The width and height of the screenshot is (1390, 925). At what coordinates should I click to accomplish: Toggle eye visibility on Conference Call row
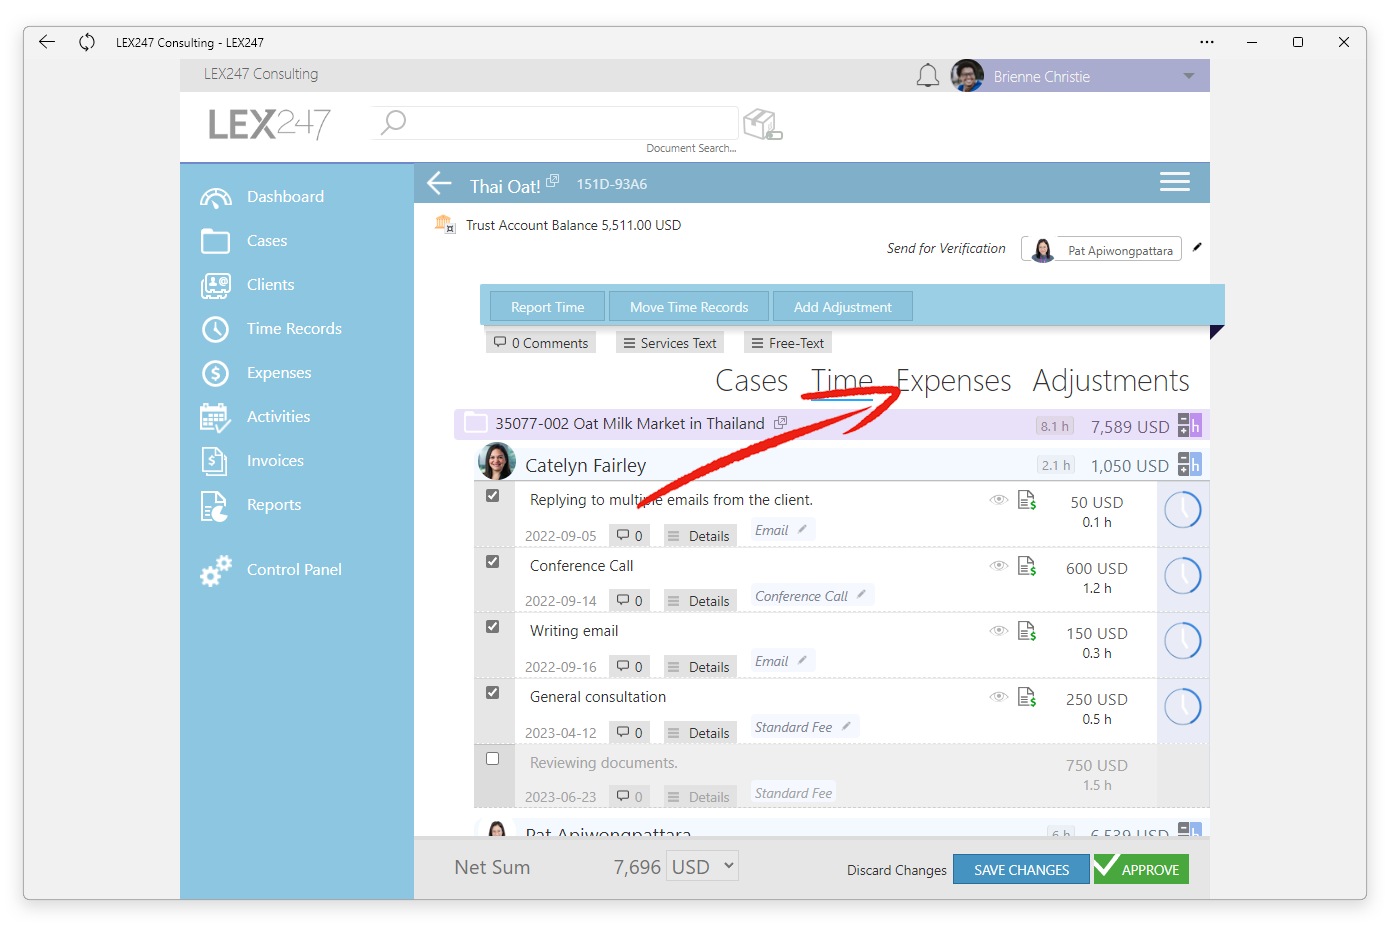(998, 566)
